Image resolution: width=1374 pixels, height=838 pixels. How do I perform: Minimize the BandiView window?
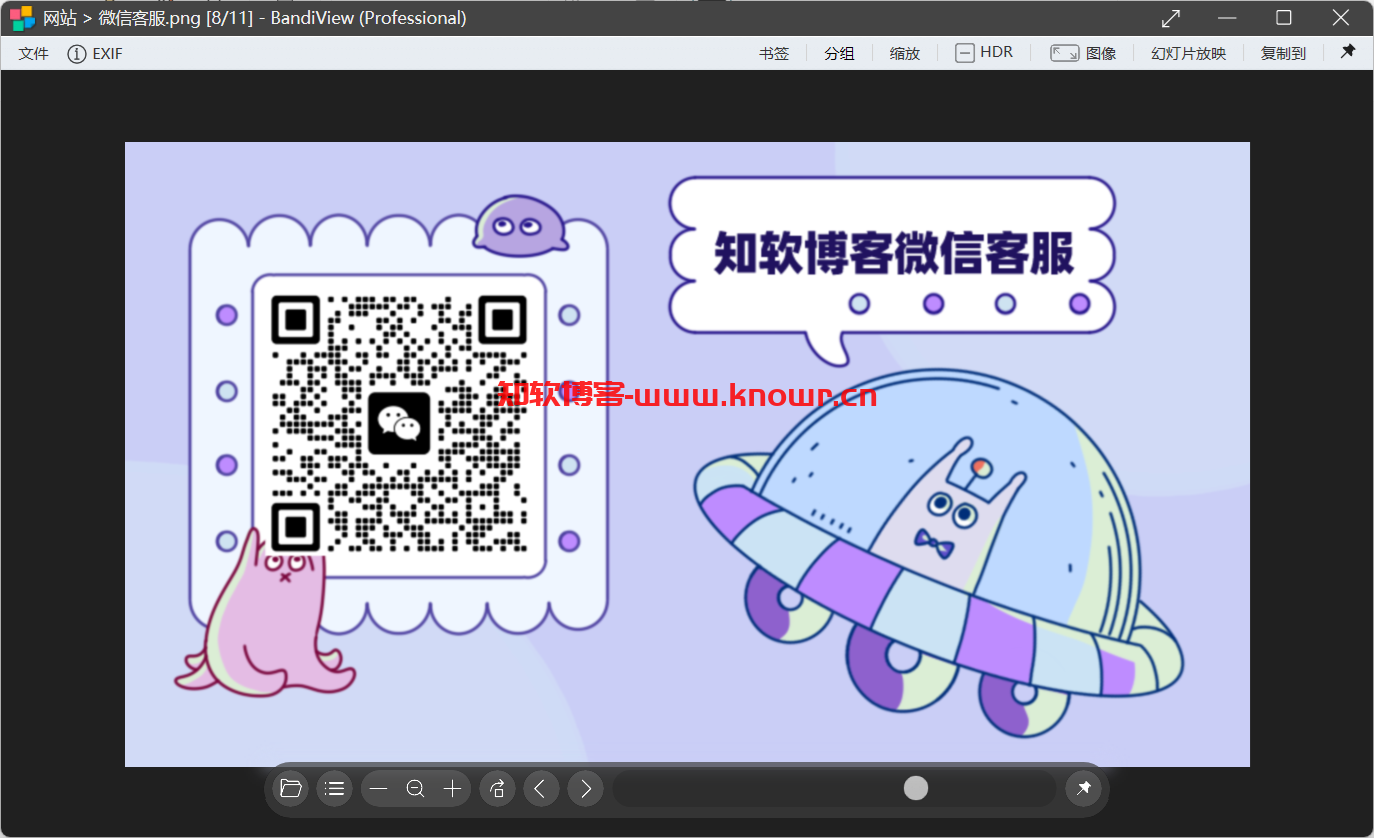[x=1228, y=18]
